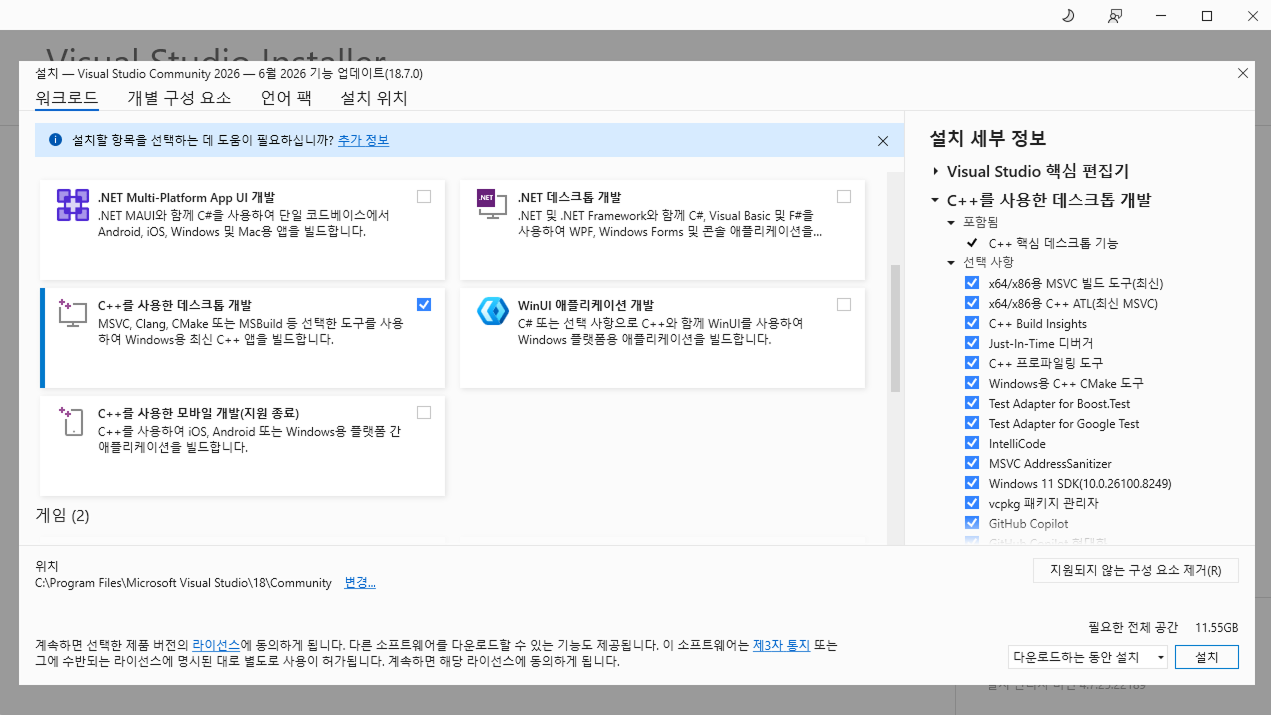Switch to the 설치 위치 tab

(374, 98)
